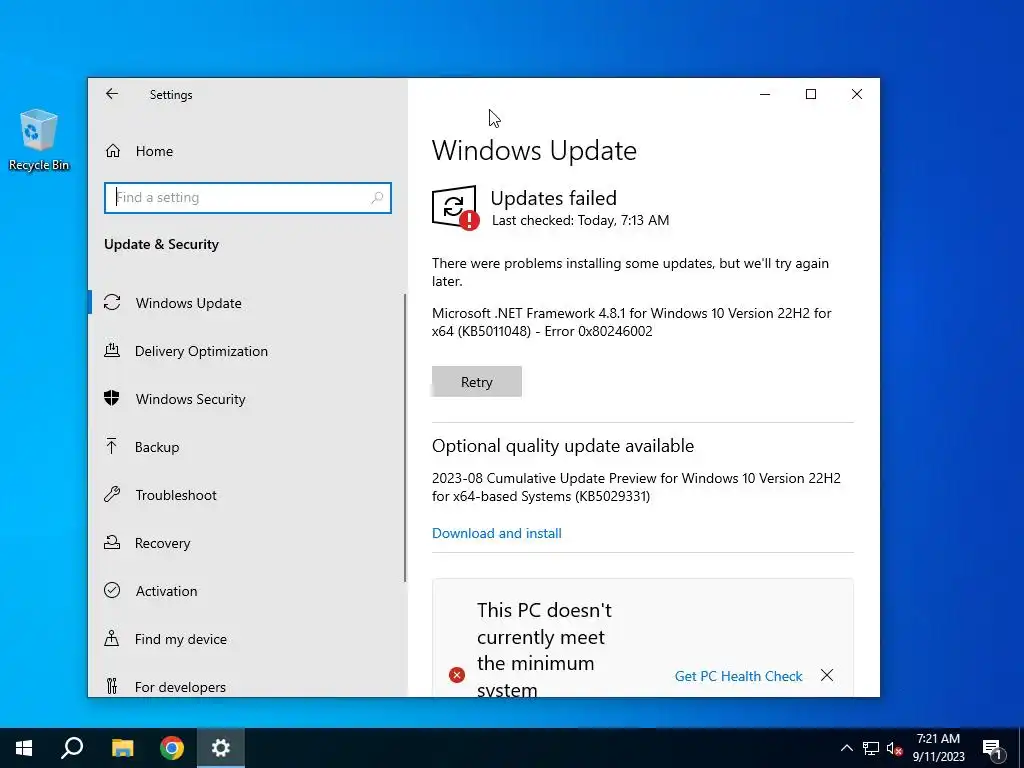Open the muted volume tray icon
The width and height of the screenshot is (1024, 768).
(895, 748)
